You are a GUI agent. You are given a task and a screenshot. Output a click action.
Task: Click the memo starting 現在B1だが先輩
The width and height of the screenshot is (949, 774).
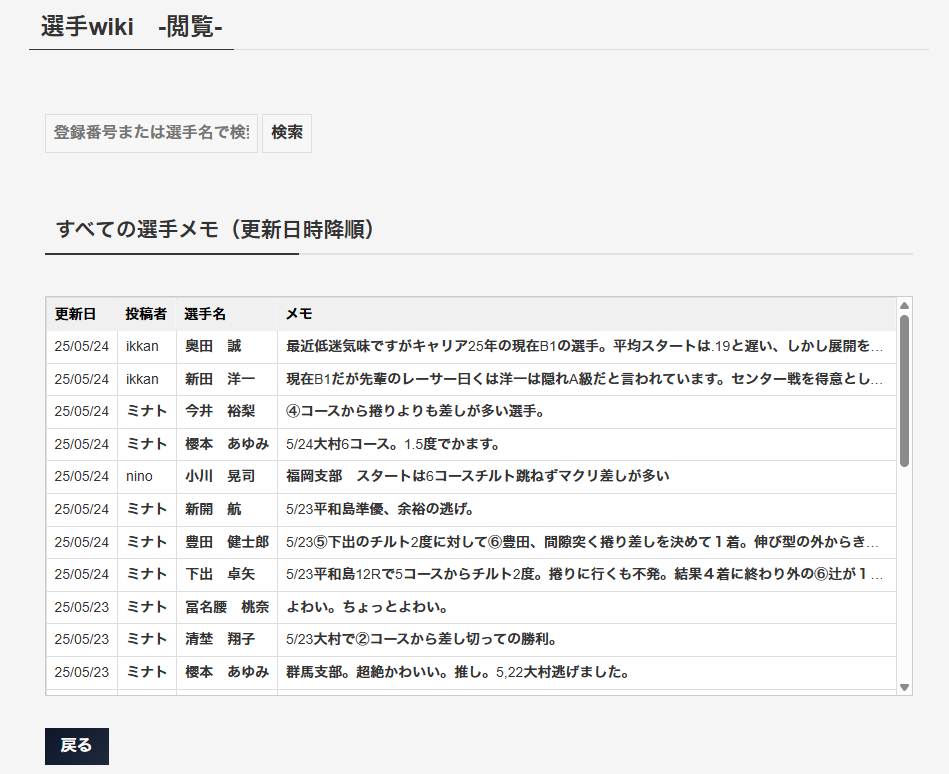(x=585, y=379)
